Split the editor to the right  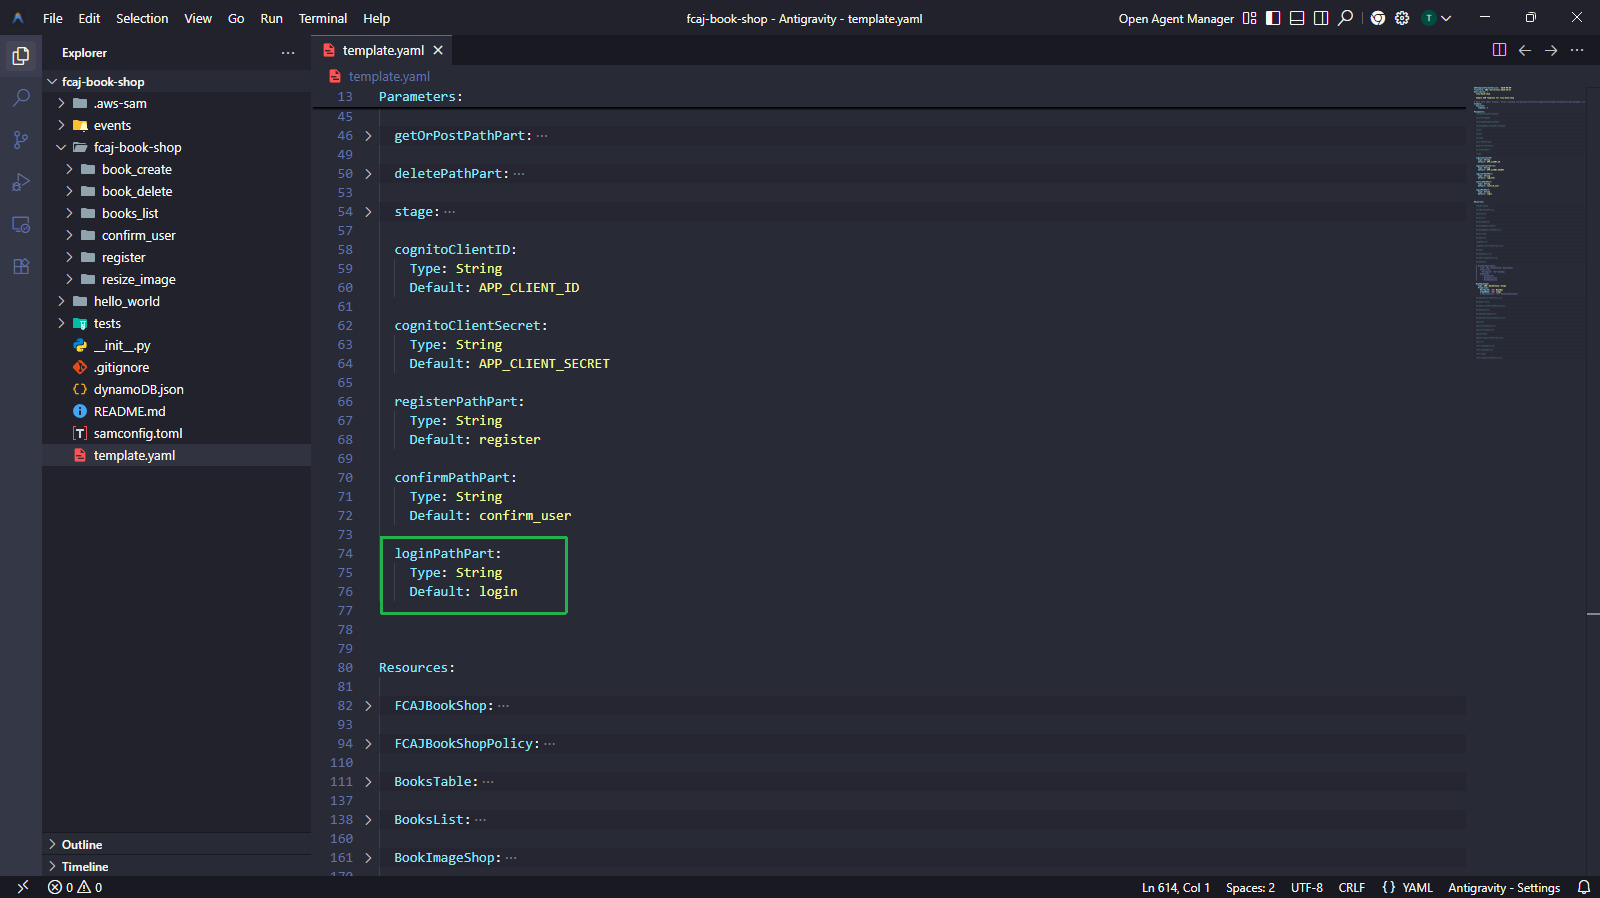[x=1499, y=50]
